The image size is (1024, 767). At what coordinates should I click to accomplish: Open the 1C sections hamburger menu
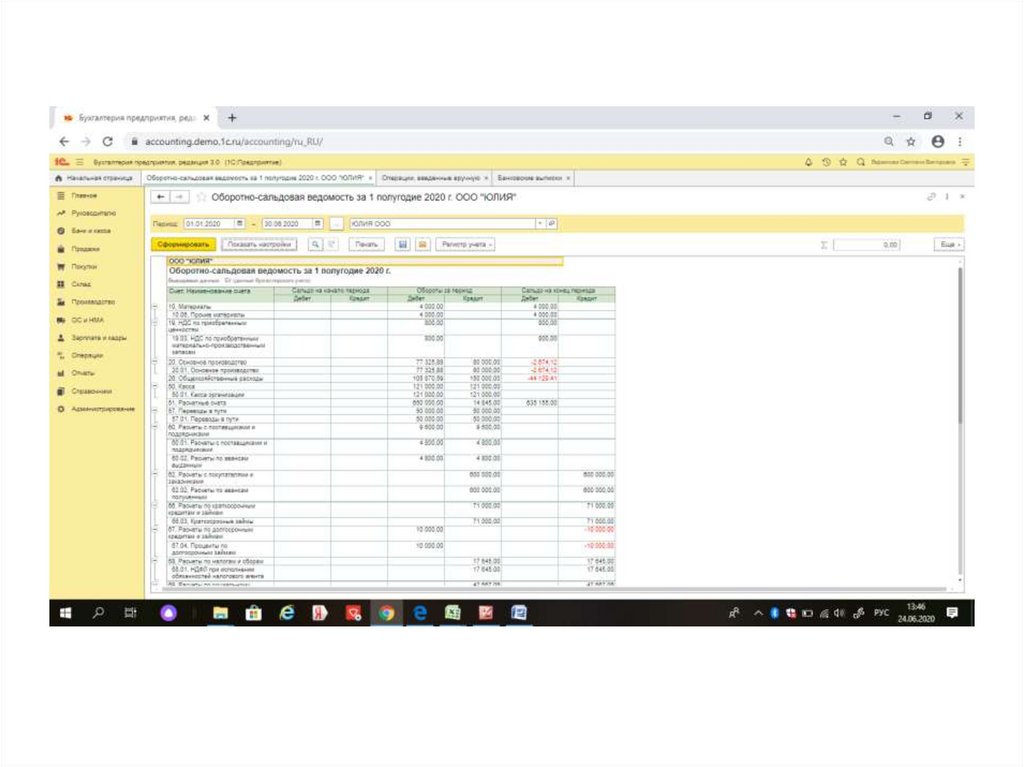tap(80, 162)
